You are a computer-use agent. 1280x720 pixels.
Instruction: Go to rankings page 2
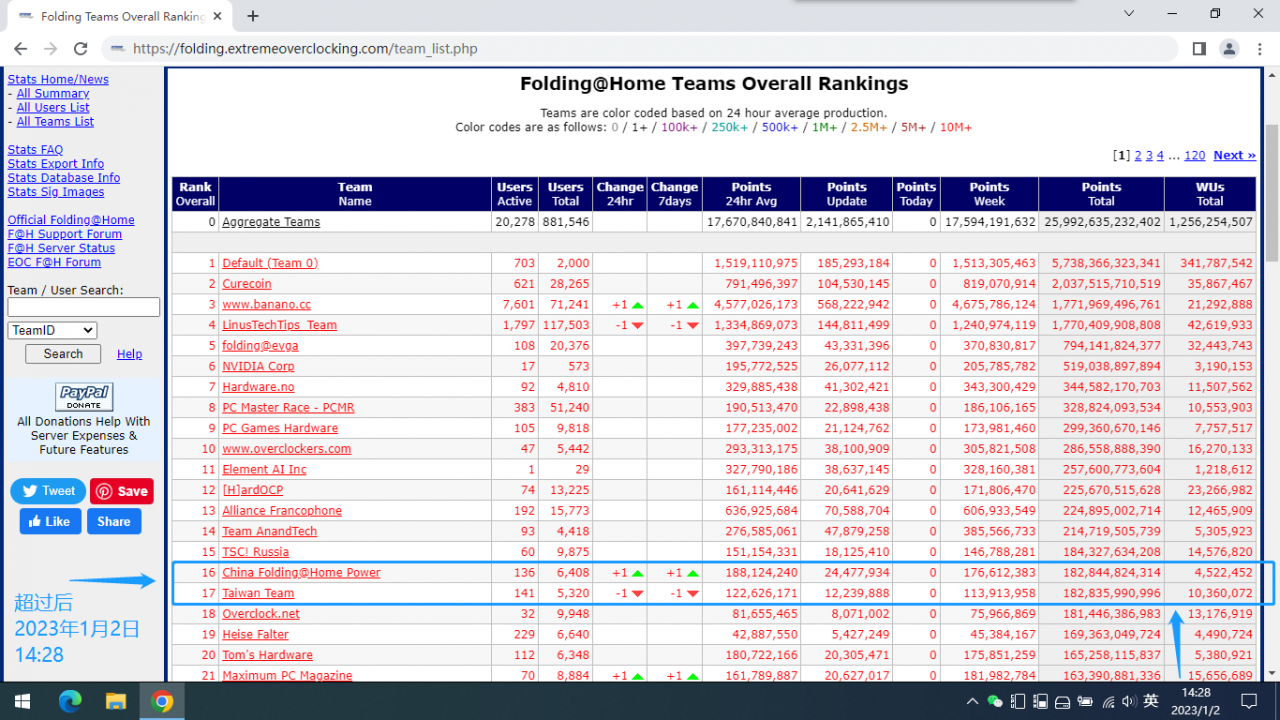[x=1138, y=156]
